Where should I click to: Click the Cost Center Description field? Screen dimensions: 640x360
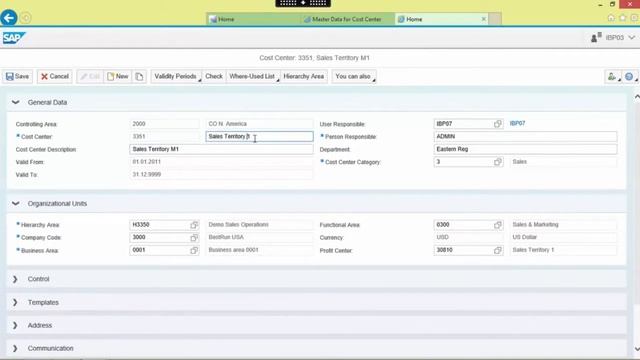[x=221, y=149]
